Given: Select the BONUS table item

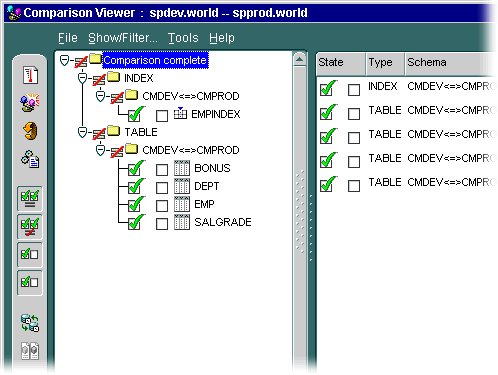Looking at the screenshot, I should pos(212,168).
